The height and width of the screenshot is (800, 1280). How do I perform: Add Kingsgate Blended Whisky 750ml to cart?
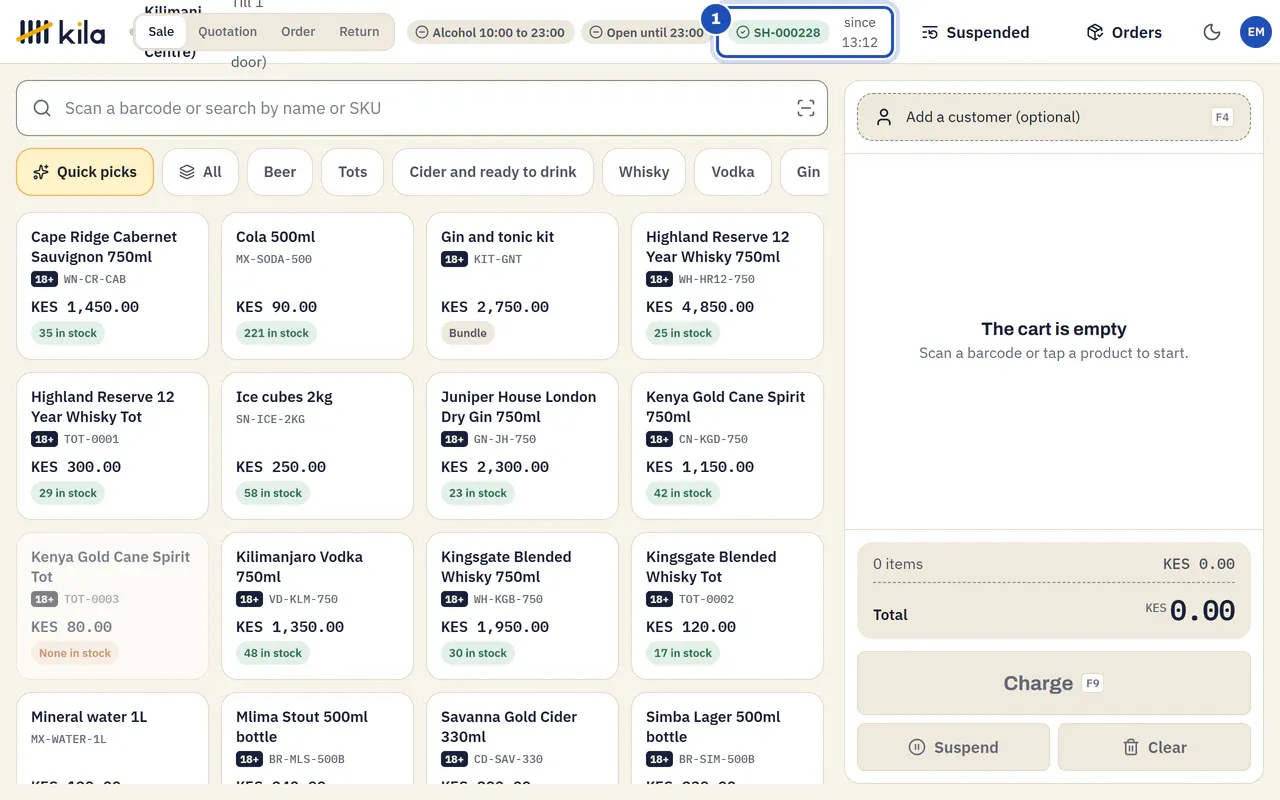522,606
